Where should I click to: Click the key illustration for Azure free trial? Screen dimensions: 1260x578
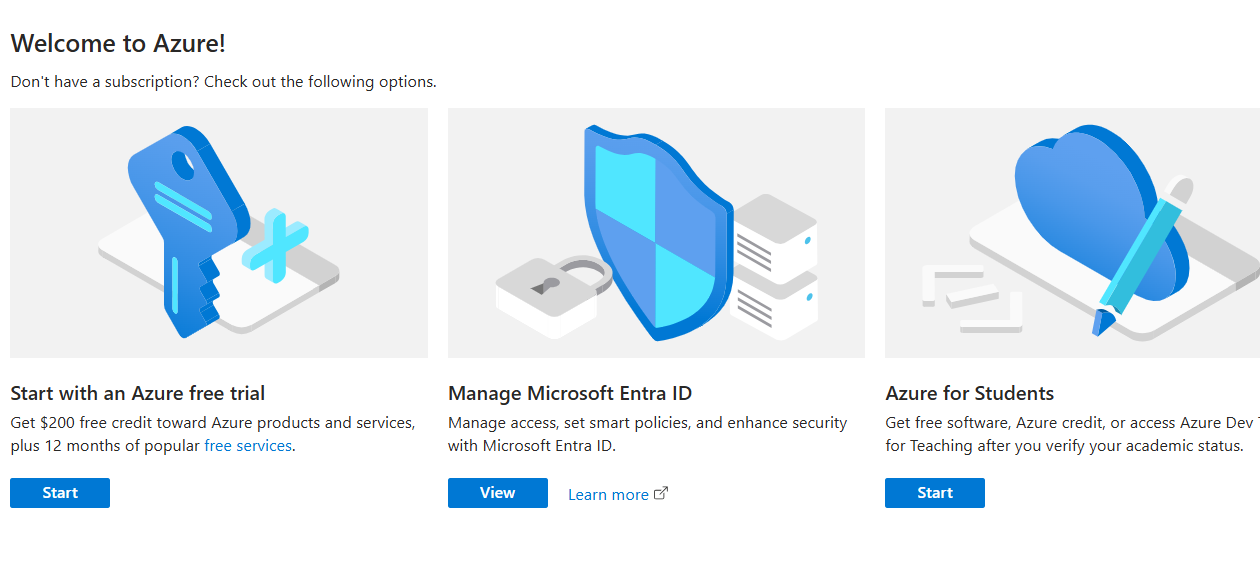point(219,233)
